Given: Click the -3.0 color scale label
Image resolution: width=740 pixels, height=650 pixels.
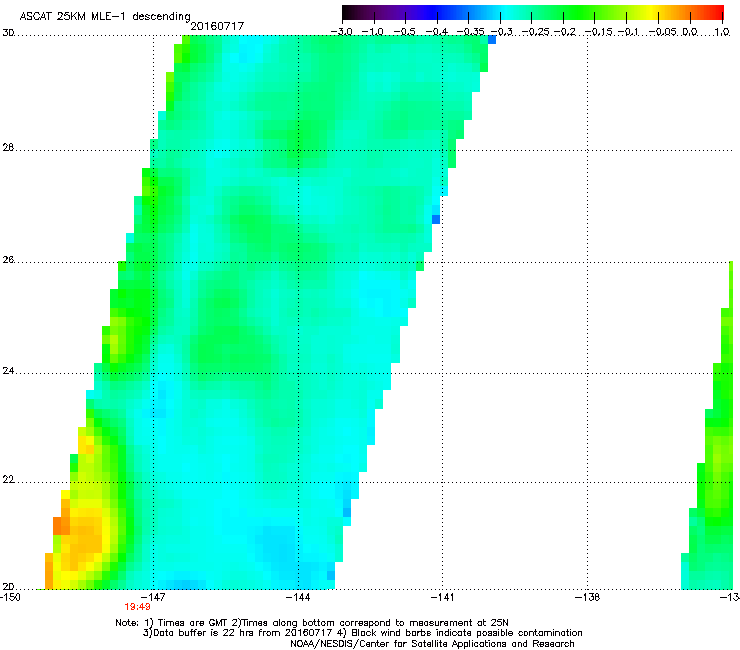Looking at the screenshot, I should (x=342, y=32).
